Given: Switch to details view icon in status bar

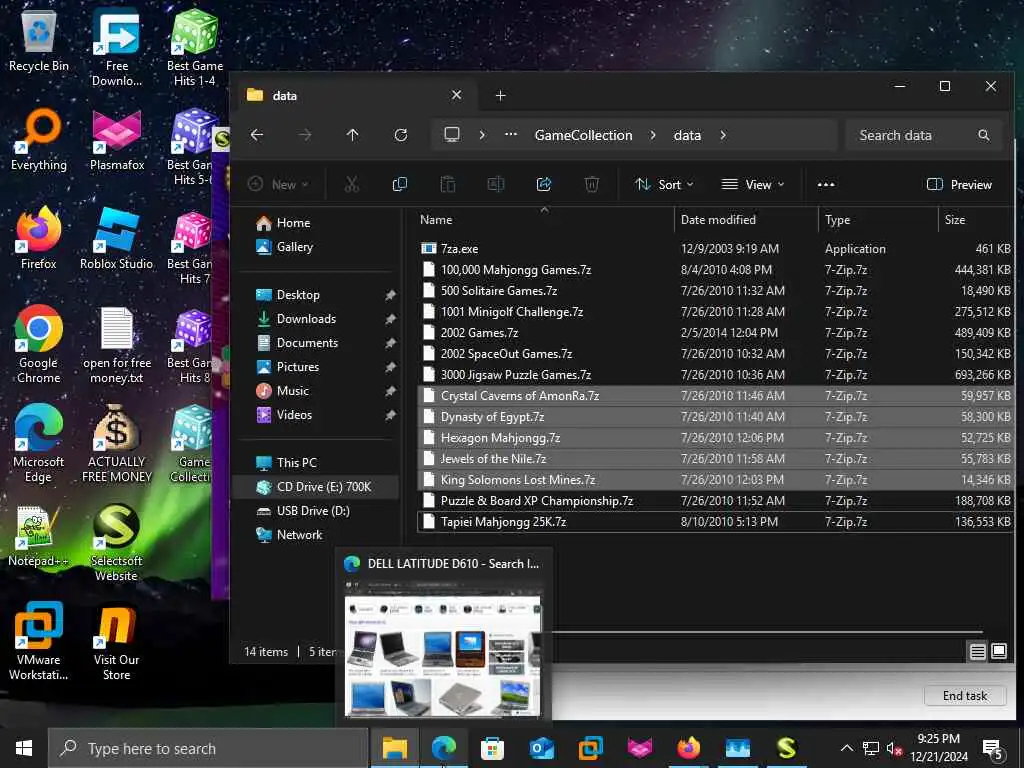Looking at the screenshot, I should [978, 651].
